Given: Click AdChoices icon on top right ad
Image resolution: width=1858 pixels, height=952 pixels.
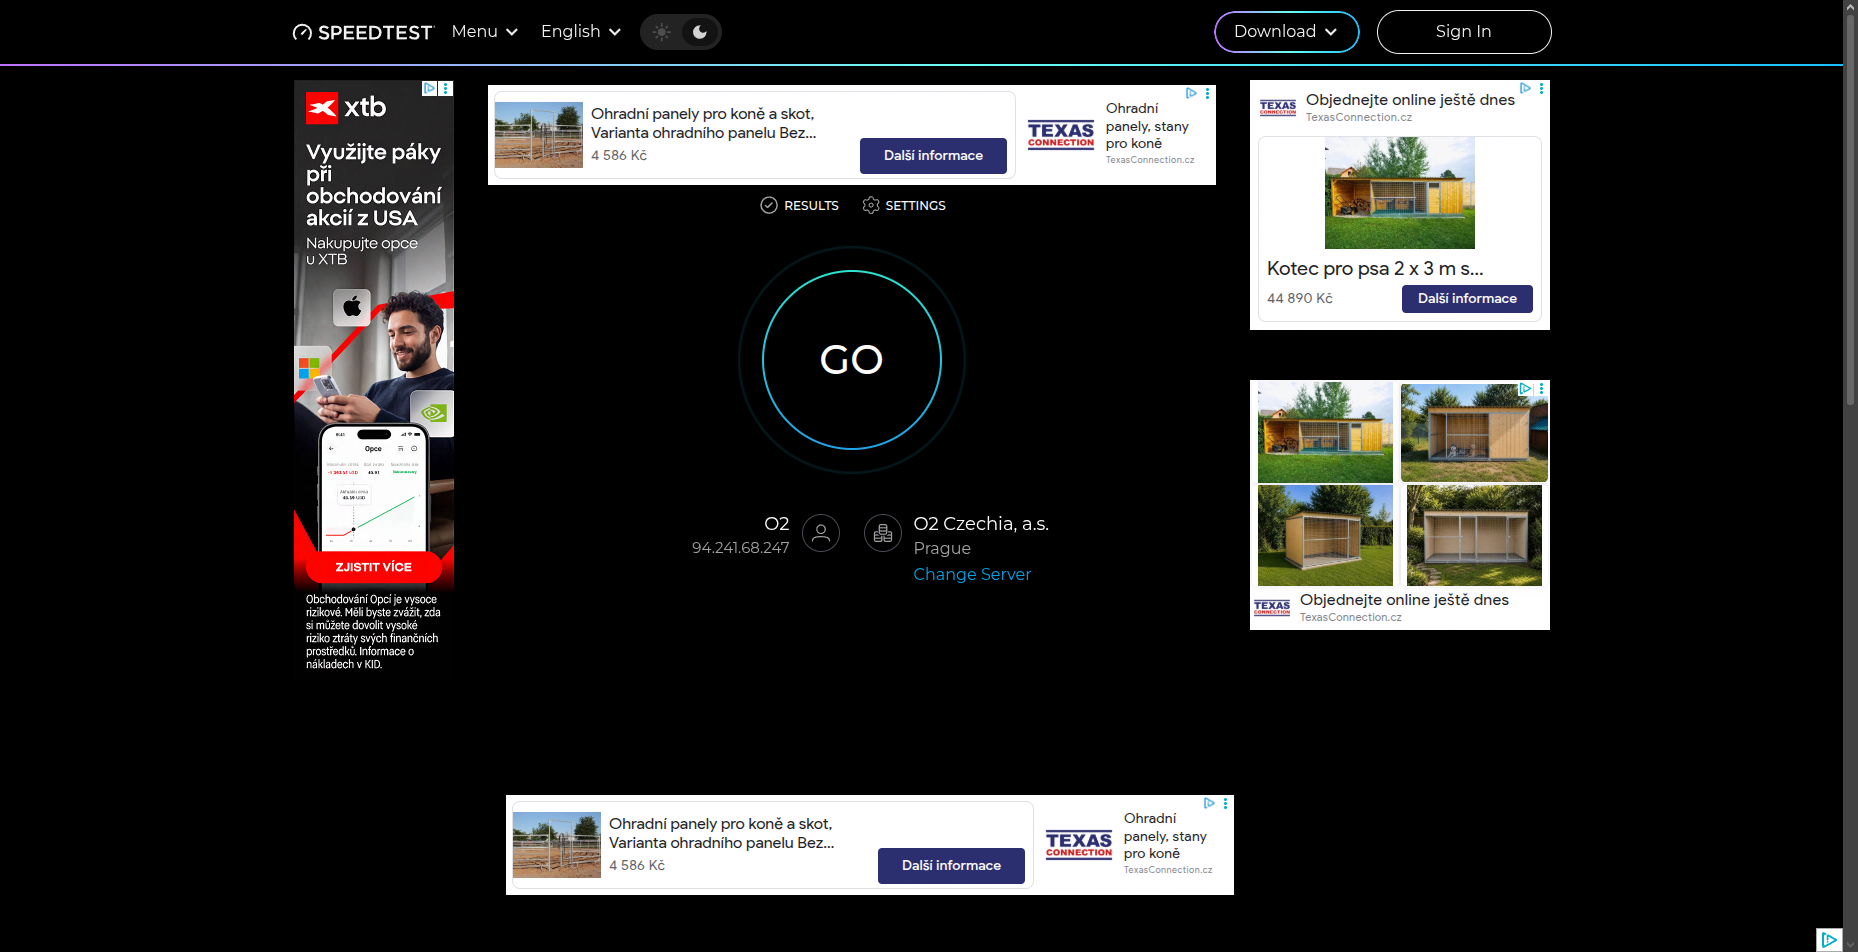Looking at the screenshot, I should coord(1525,88).
